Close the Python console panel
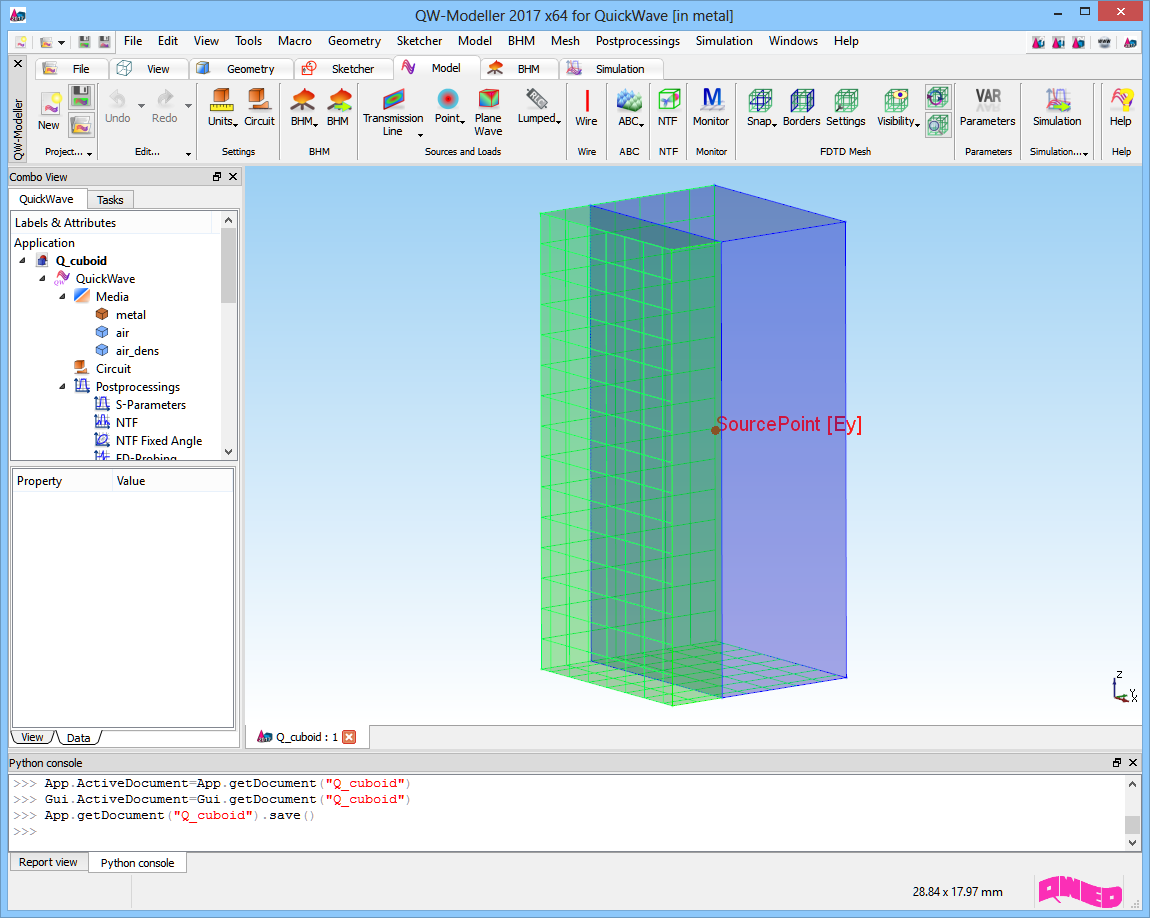This screenshot has width=1150, height=918. click(1133, 763)
